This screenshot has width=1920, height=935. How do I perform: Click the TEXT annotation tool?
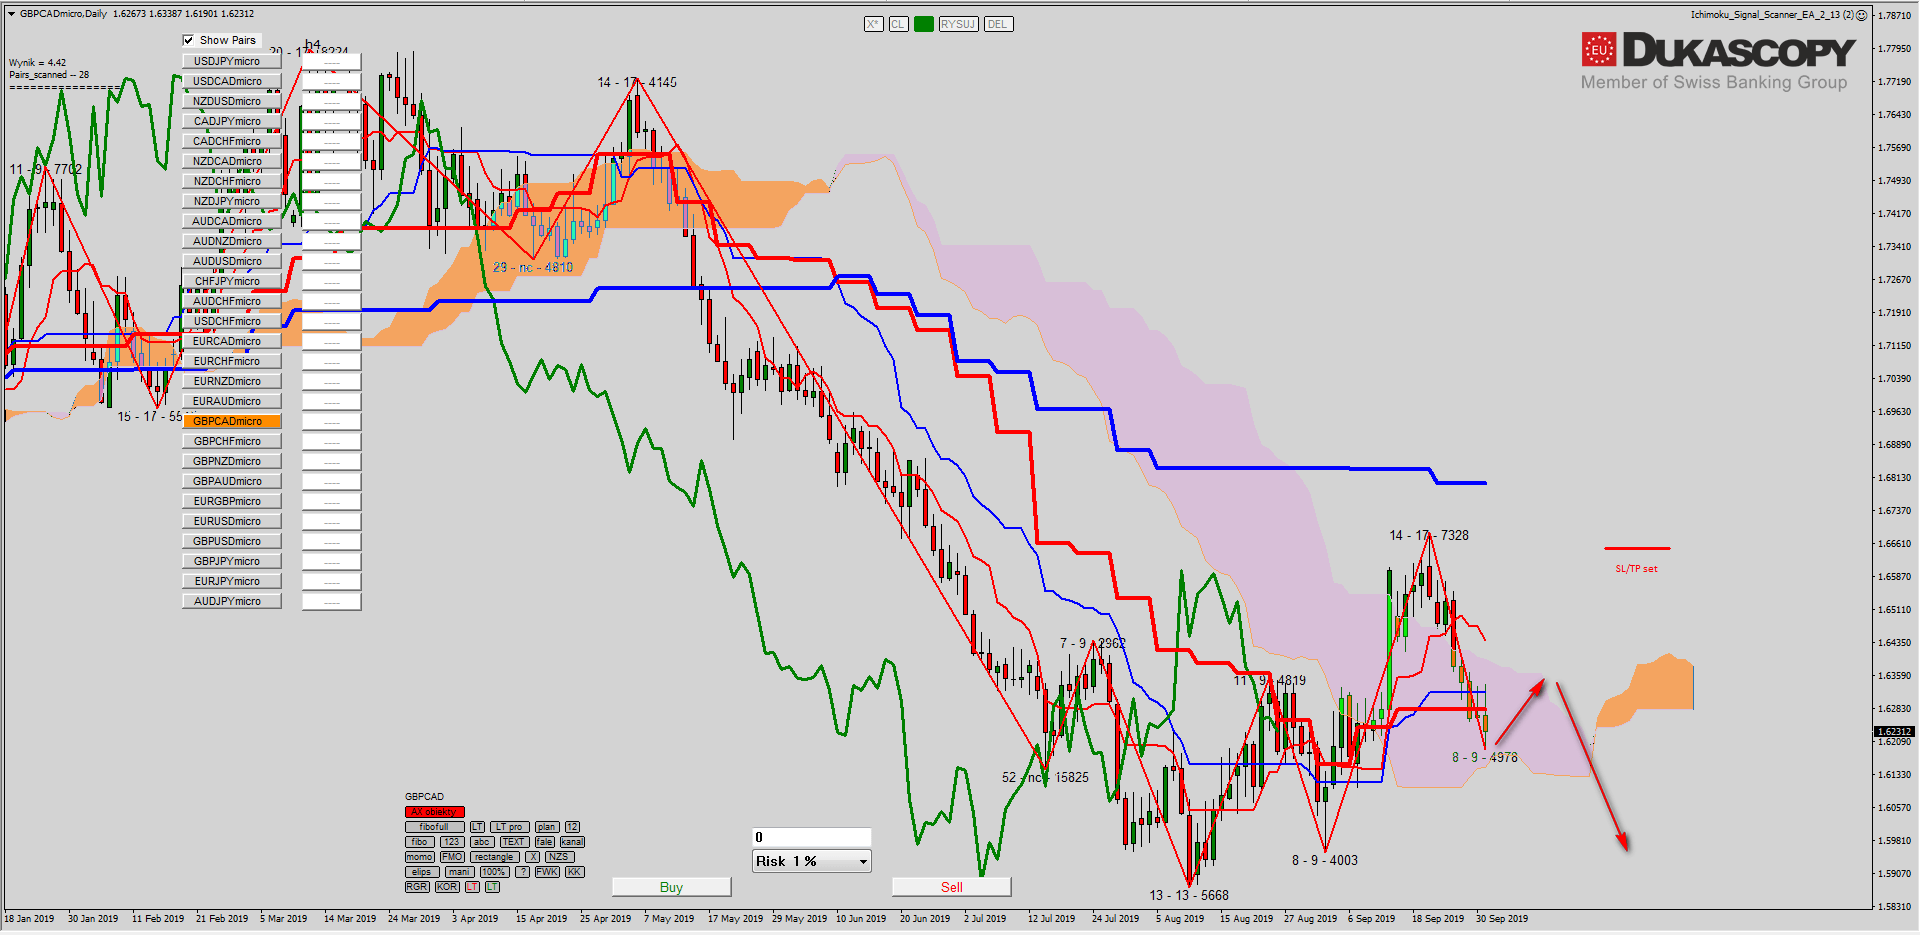[x=513, y=842]
